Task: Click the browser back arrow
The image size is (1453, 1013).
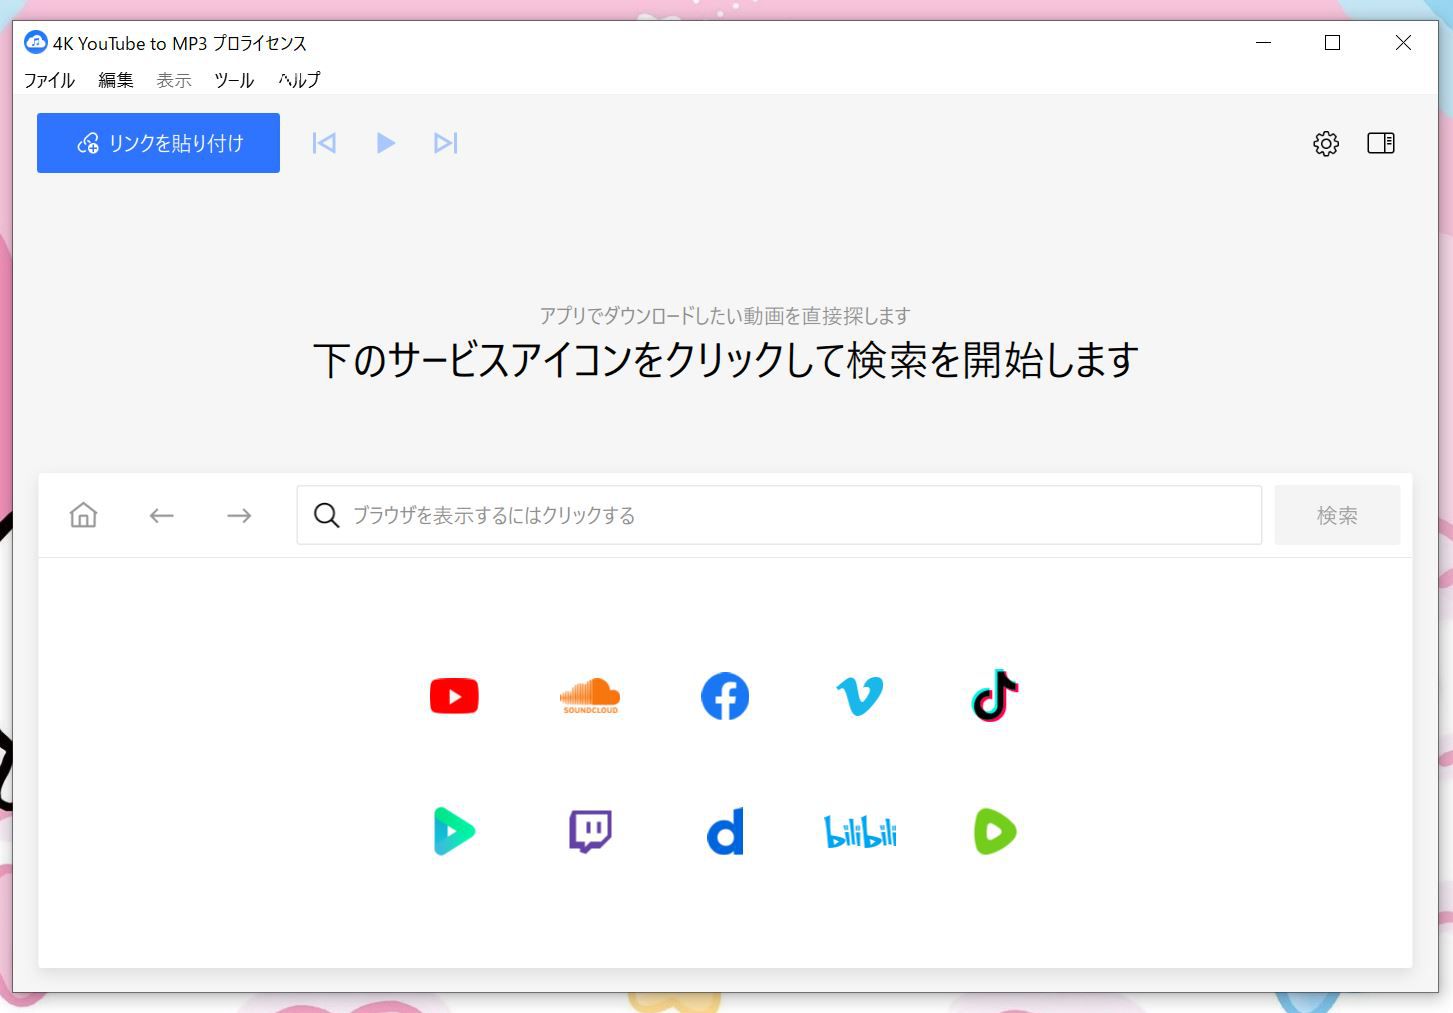Action: [x=161, y=515]
